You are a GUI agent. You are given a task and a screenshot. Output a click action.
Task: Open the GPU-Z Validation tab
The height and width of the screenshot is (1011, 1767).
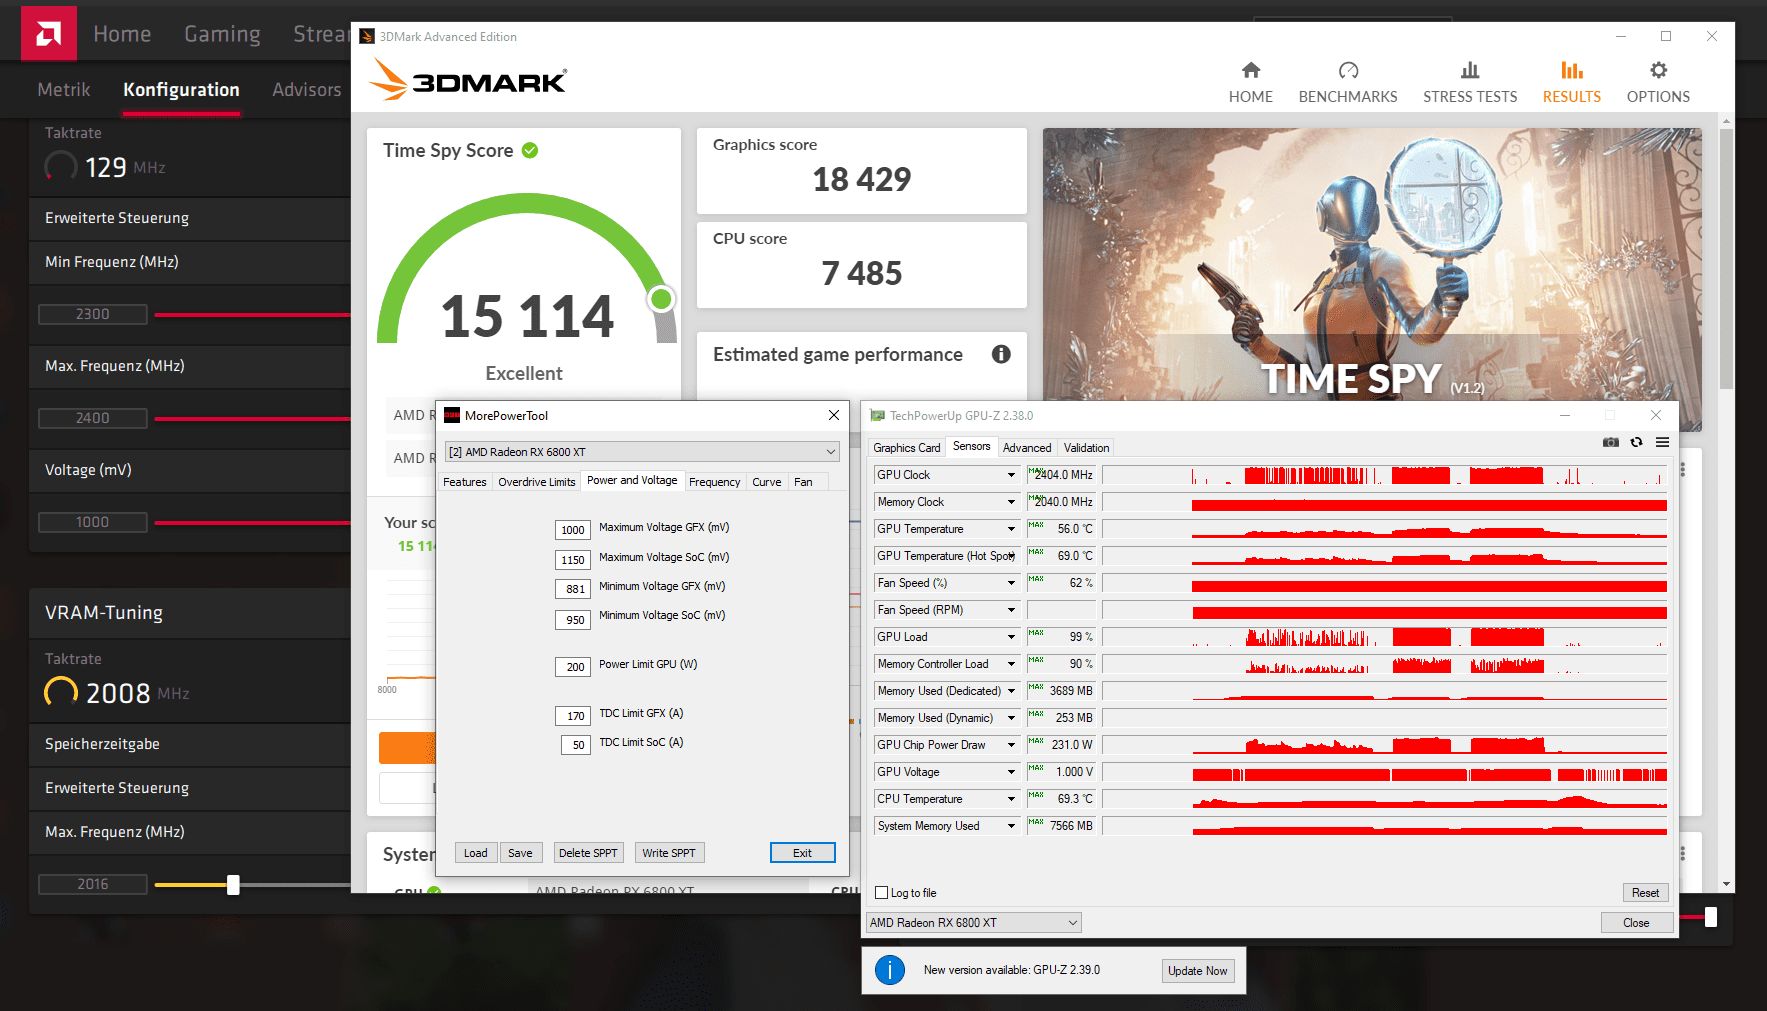[x=1086, y=448]
